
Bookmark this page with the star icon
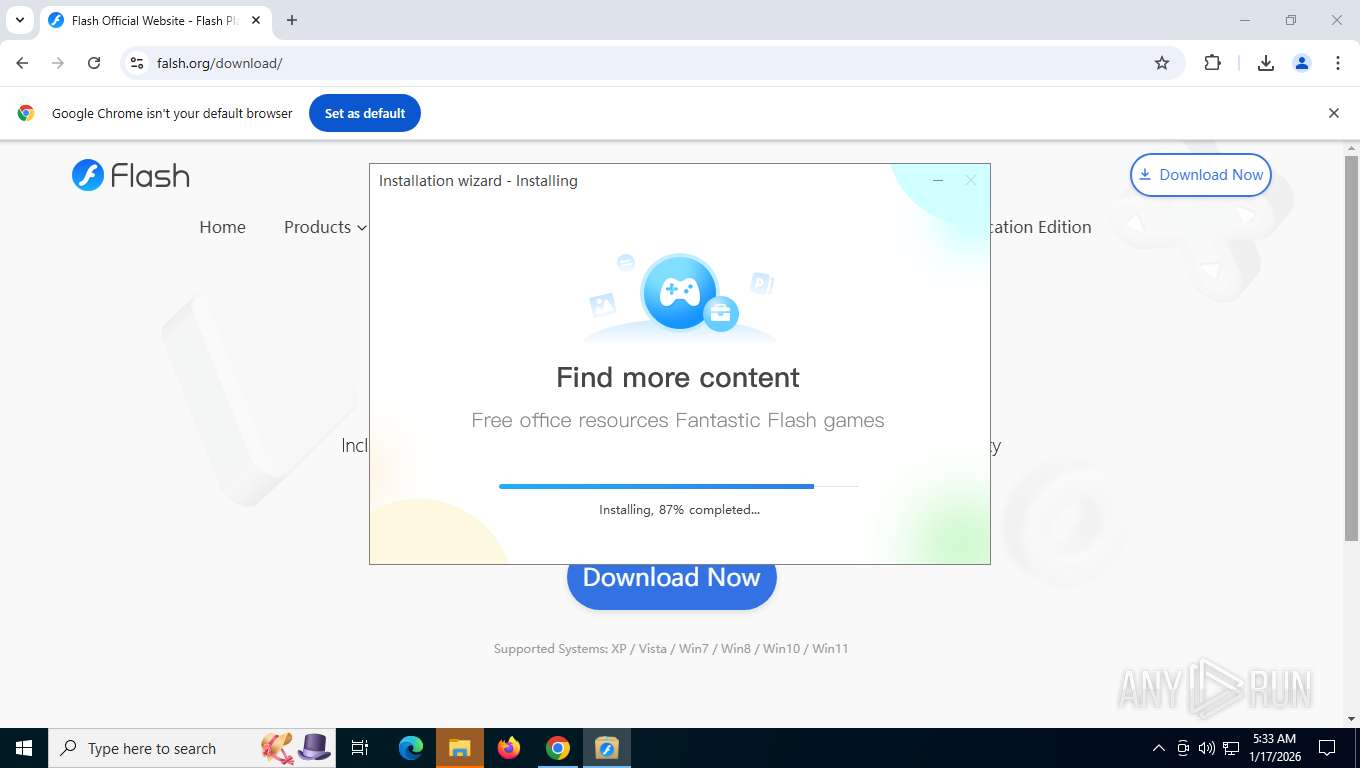tap(1162, 63)
